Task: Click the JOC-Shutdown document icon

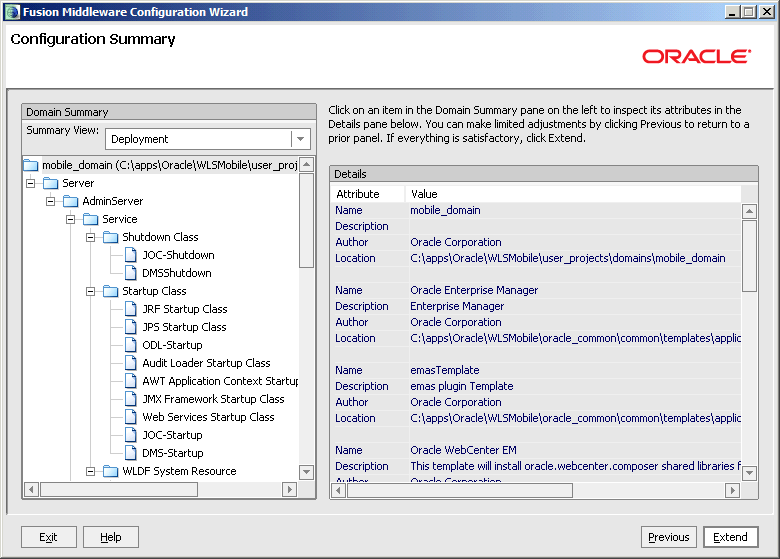Action: (x=131, y=255)
